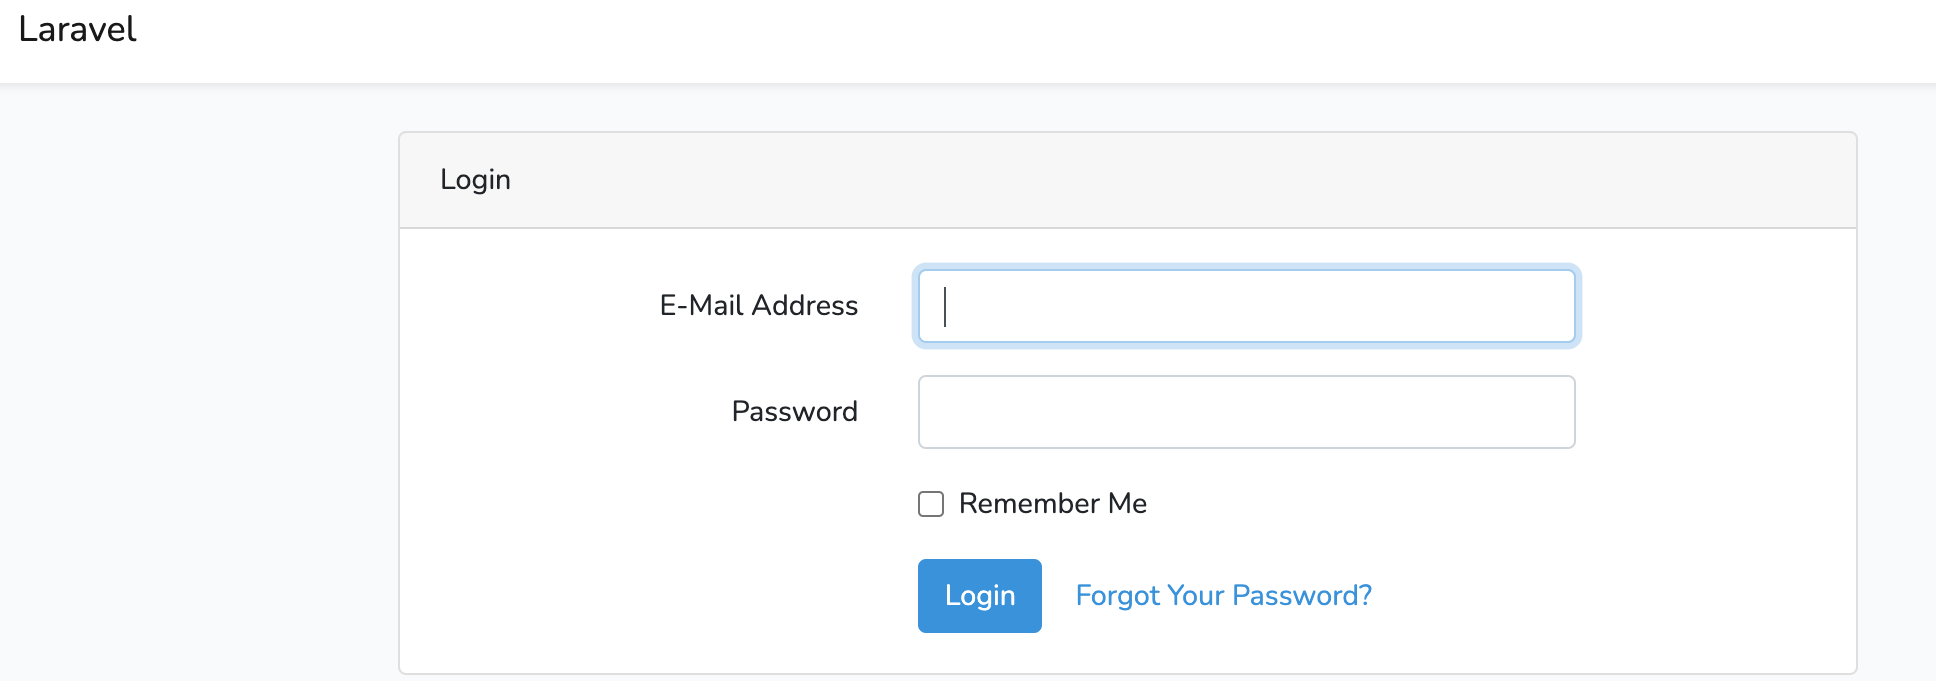Place cursor in the email text box
This screenshot has width=1936, height=681.
[x=1246, y=306]
